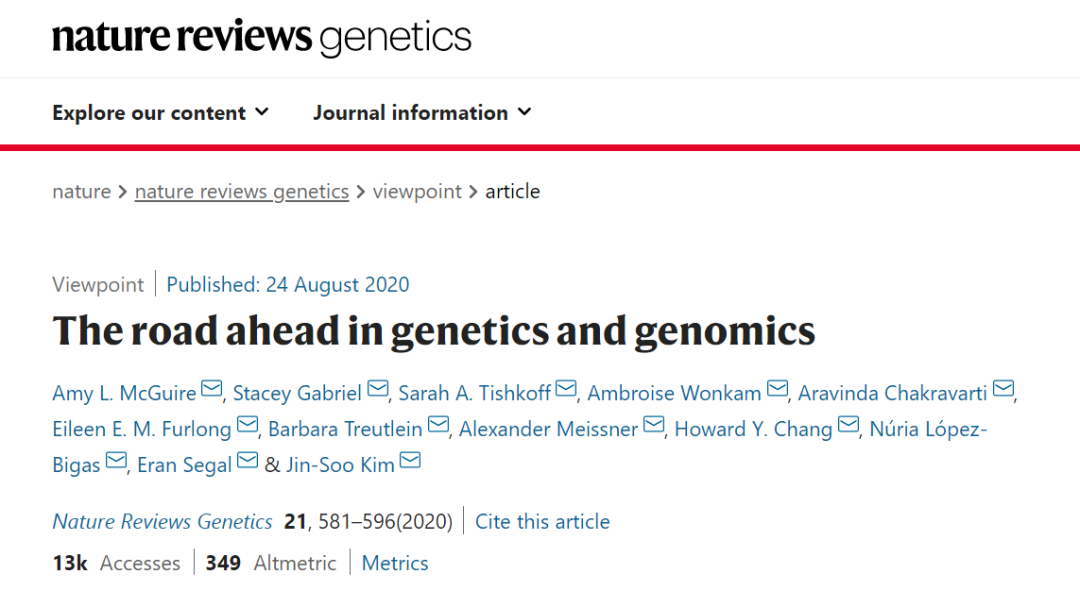Click Cite this article link
Screen dimensions: 1080x591
[542, 521]
